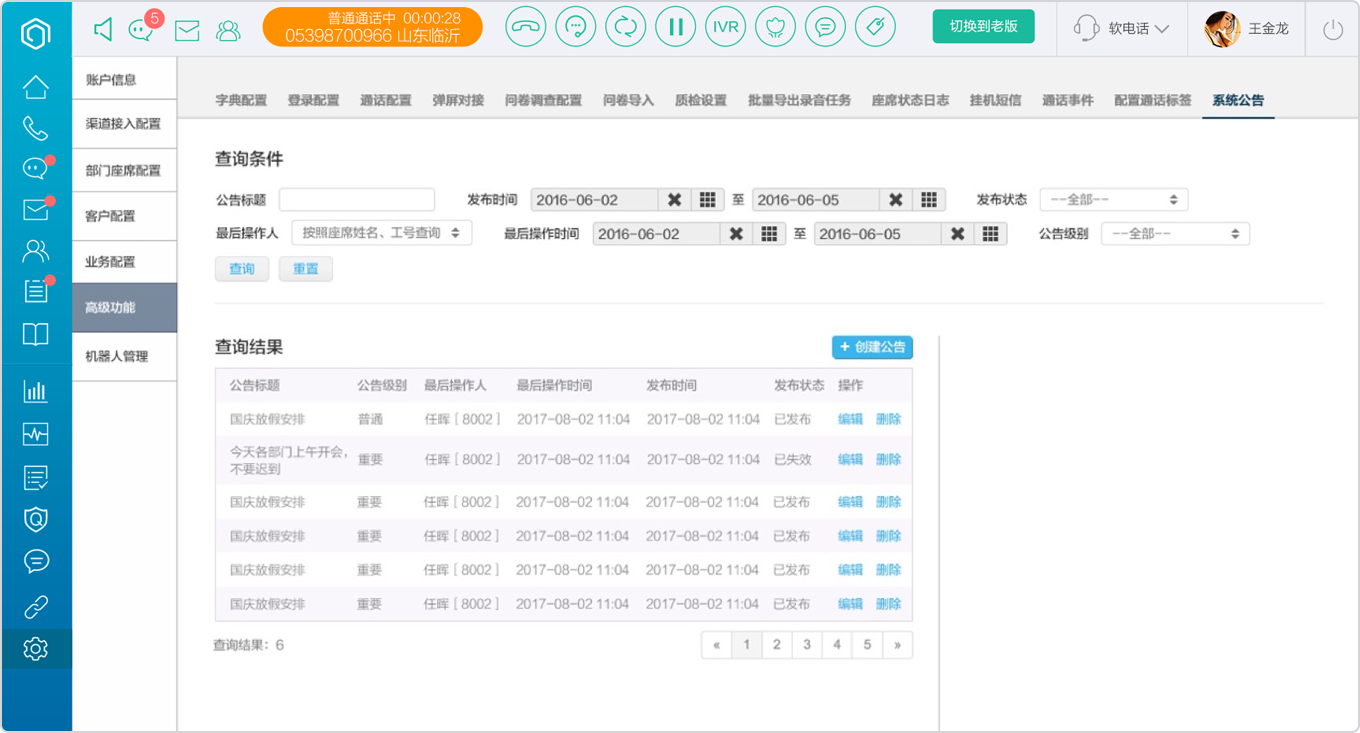
Task: Open the 最后操作人 agent selector
Action: click(381, 233)
